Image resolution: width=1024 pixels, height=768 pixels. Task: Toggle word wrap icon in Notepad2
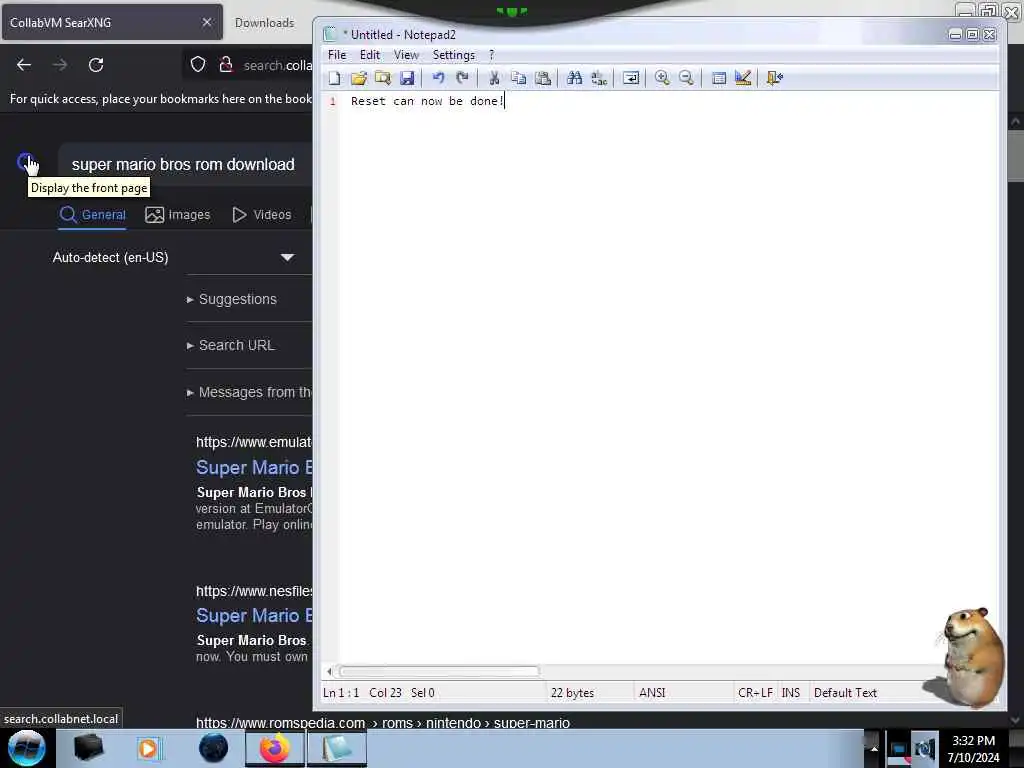click(x=631, y=78)
